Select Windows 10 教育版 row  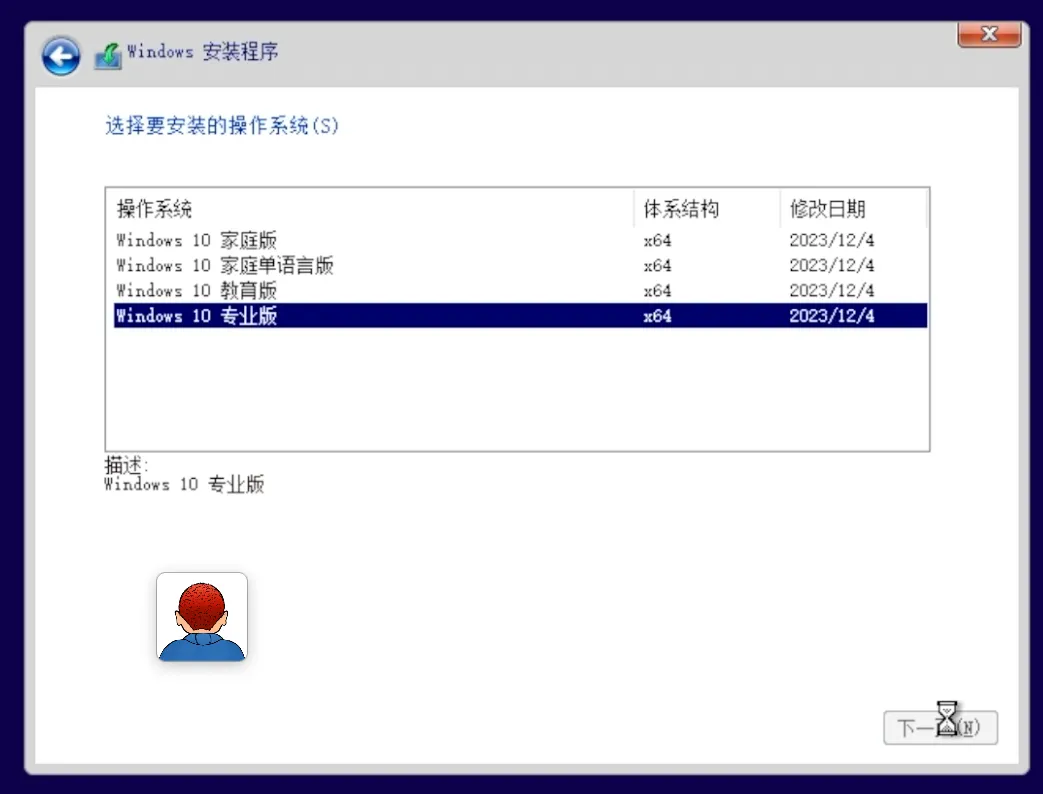tap(520, 291)
